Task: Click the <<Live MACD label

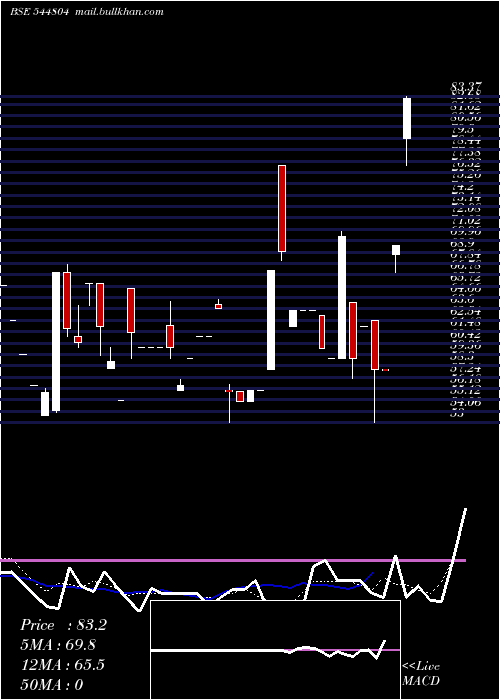Action: 421,674
